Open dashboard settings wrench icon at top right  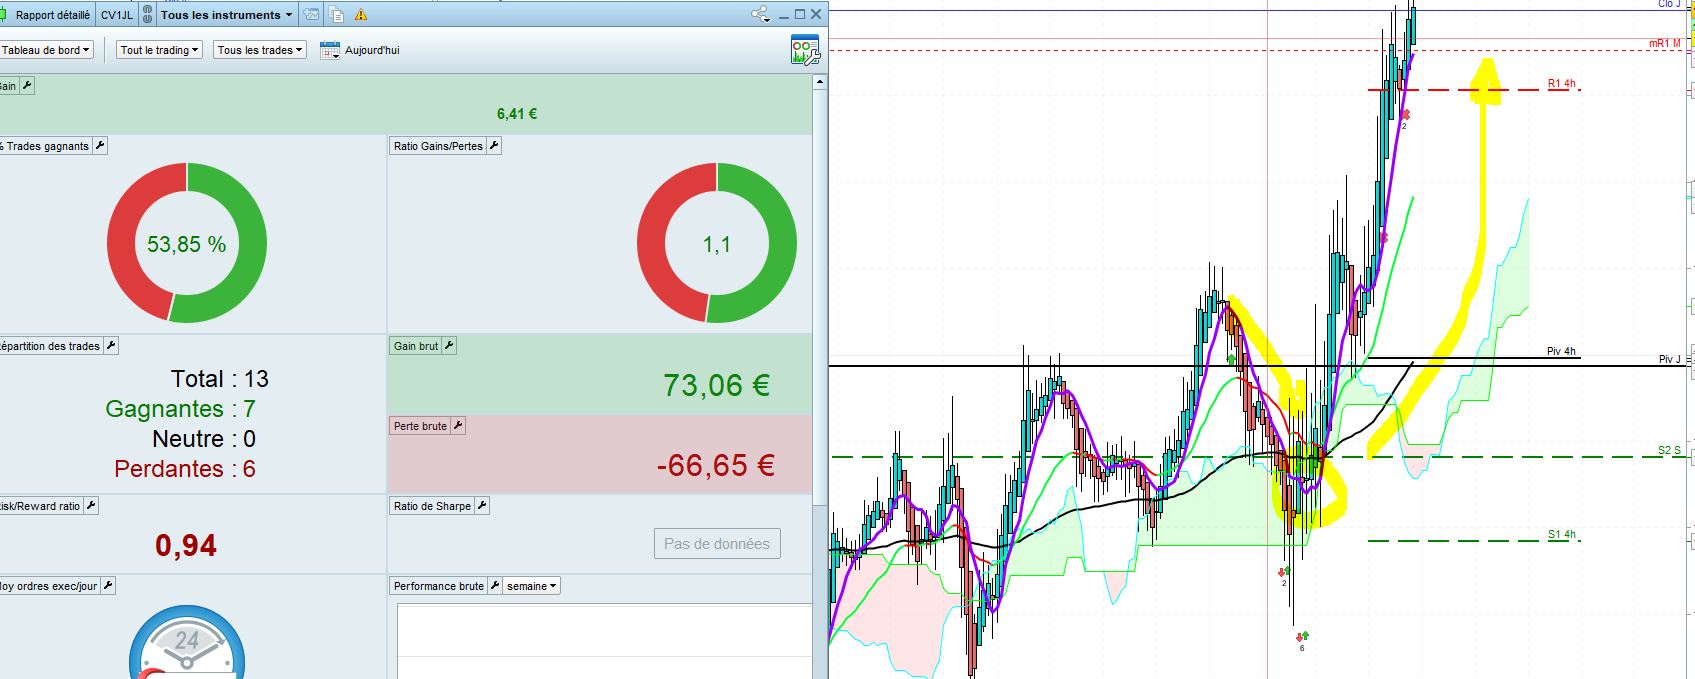pos(805,50)
